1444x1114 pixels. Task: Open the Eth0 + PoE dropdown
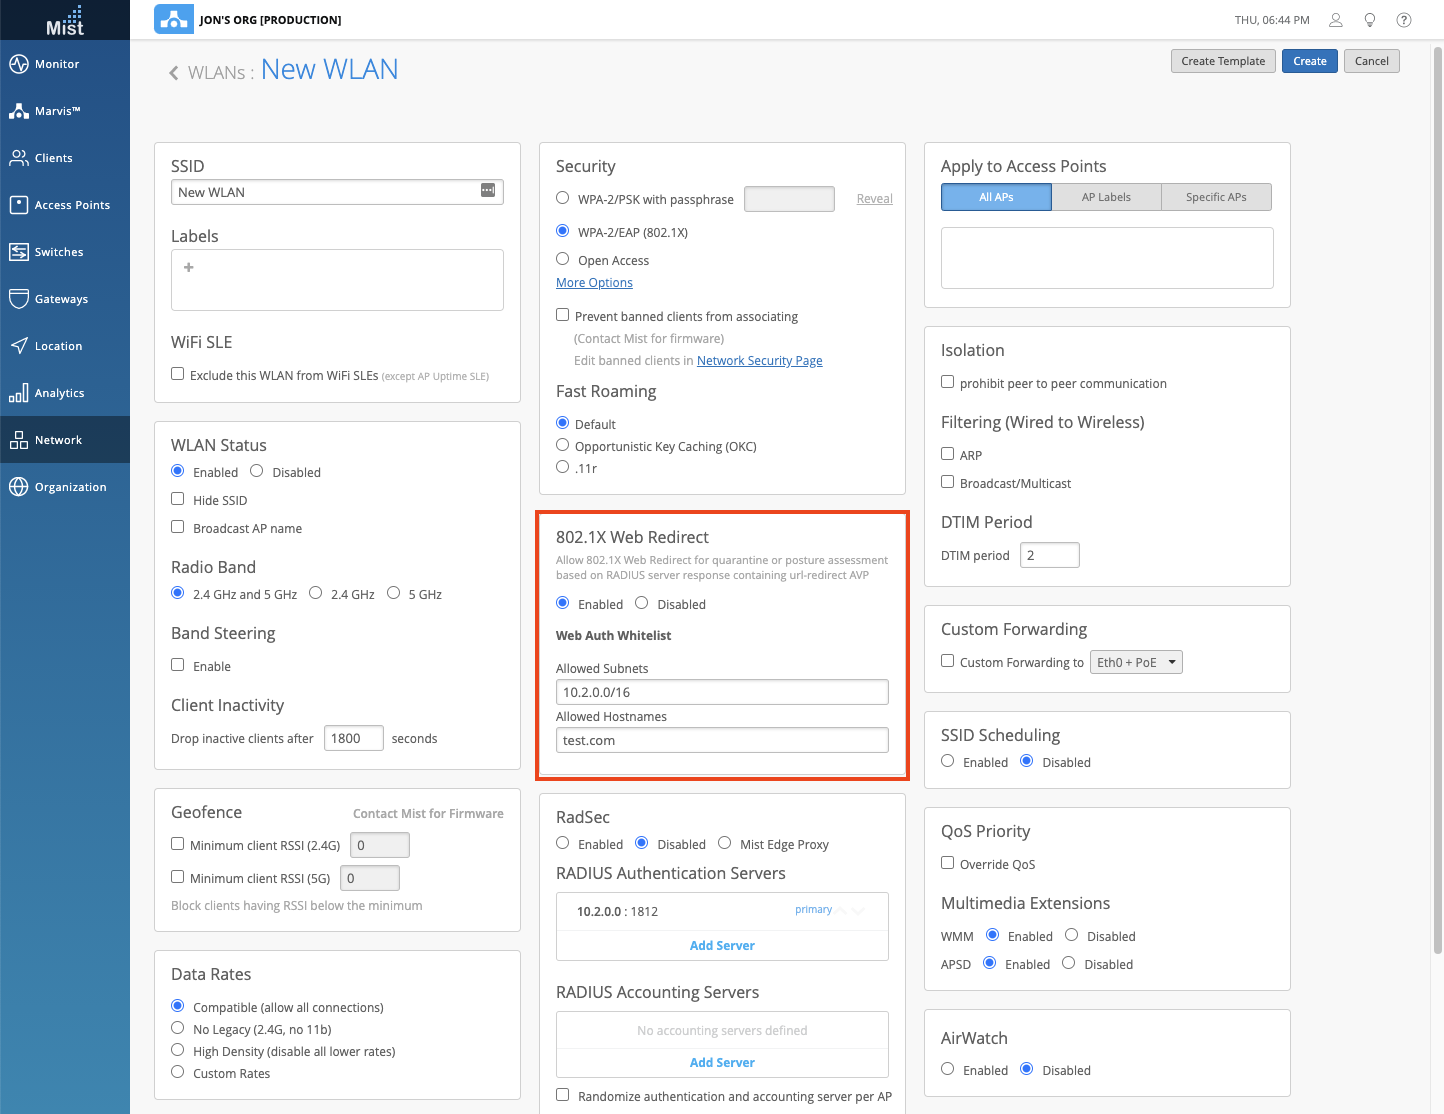(1135, 662)
